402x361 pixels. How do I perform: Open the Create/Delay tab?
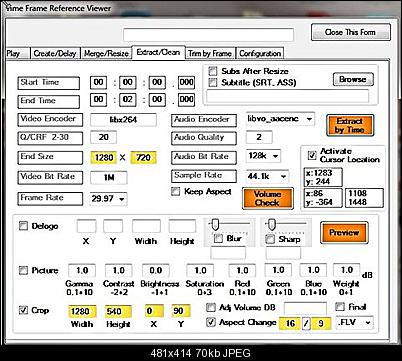[x=55, y=53]
